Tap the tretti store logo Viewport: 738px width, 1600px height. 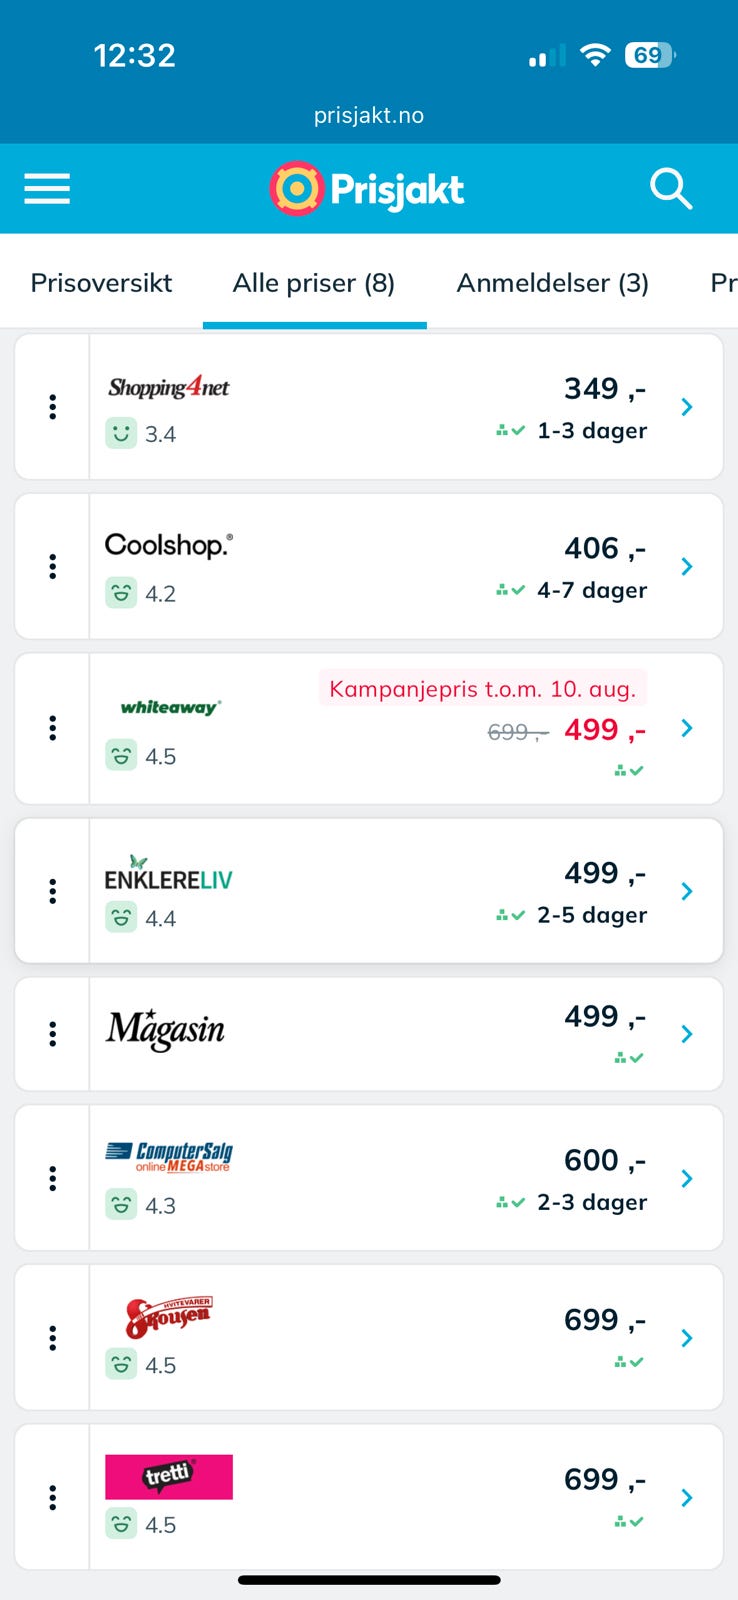click(169, 1477)
